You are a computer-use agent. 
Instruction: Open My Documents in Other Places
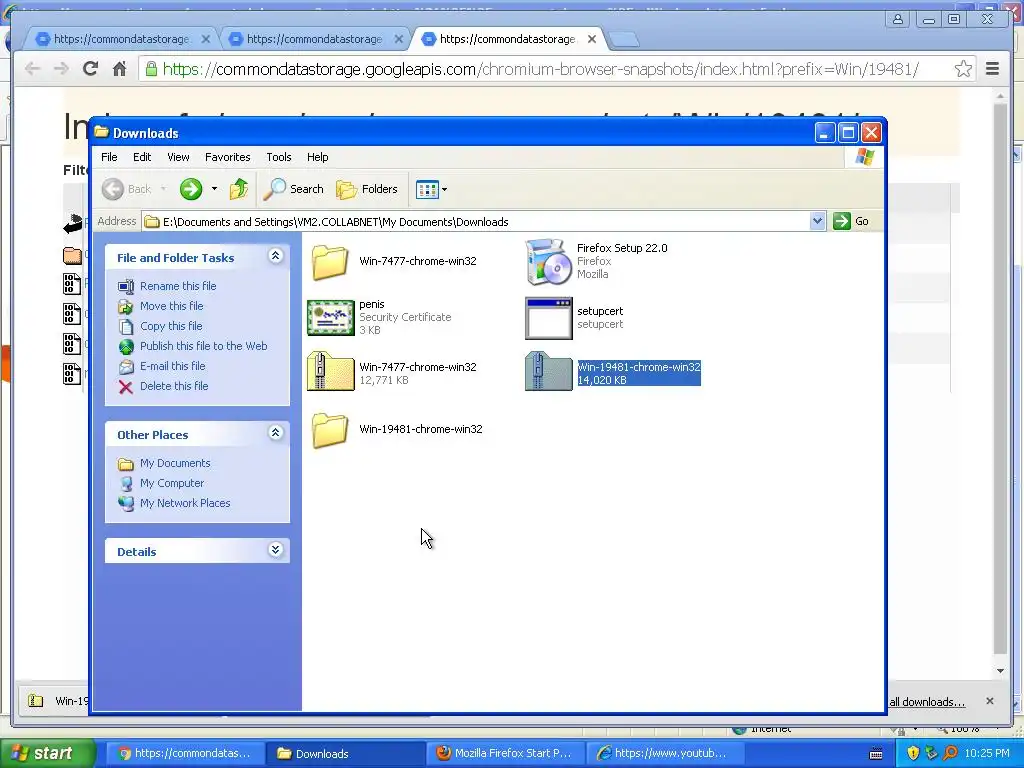pyautogui.click(x=175, y=463)
